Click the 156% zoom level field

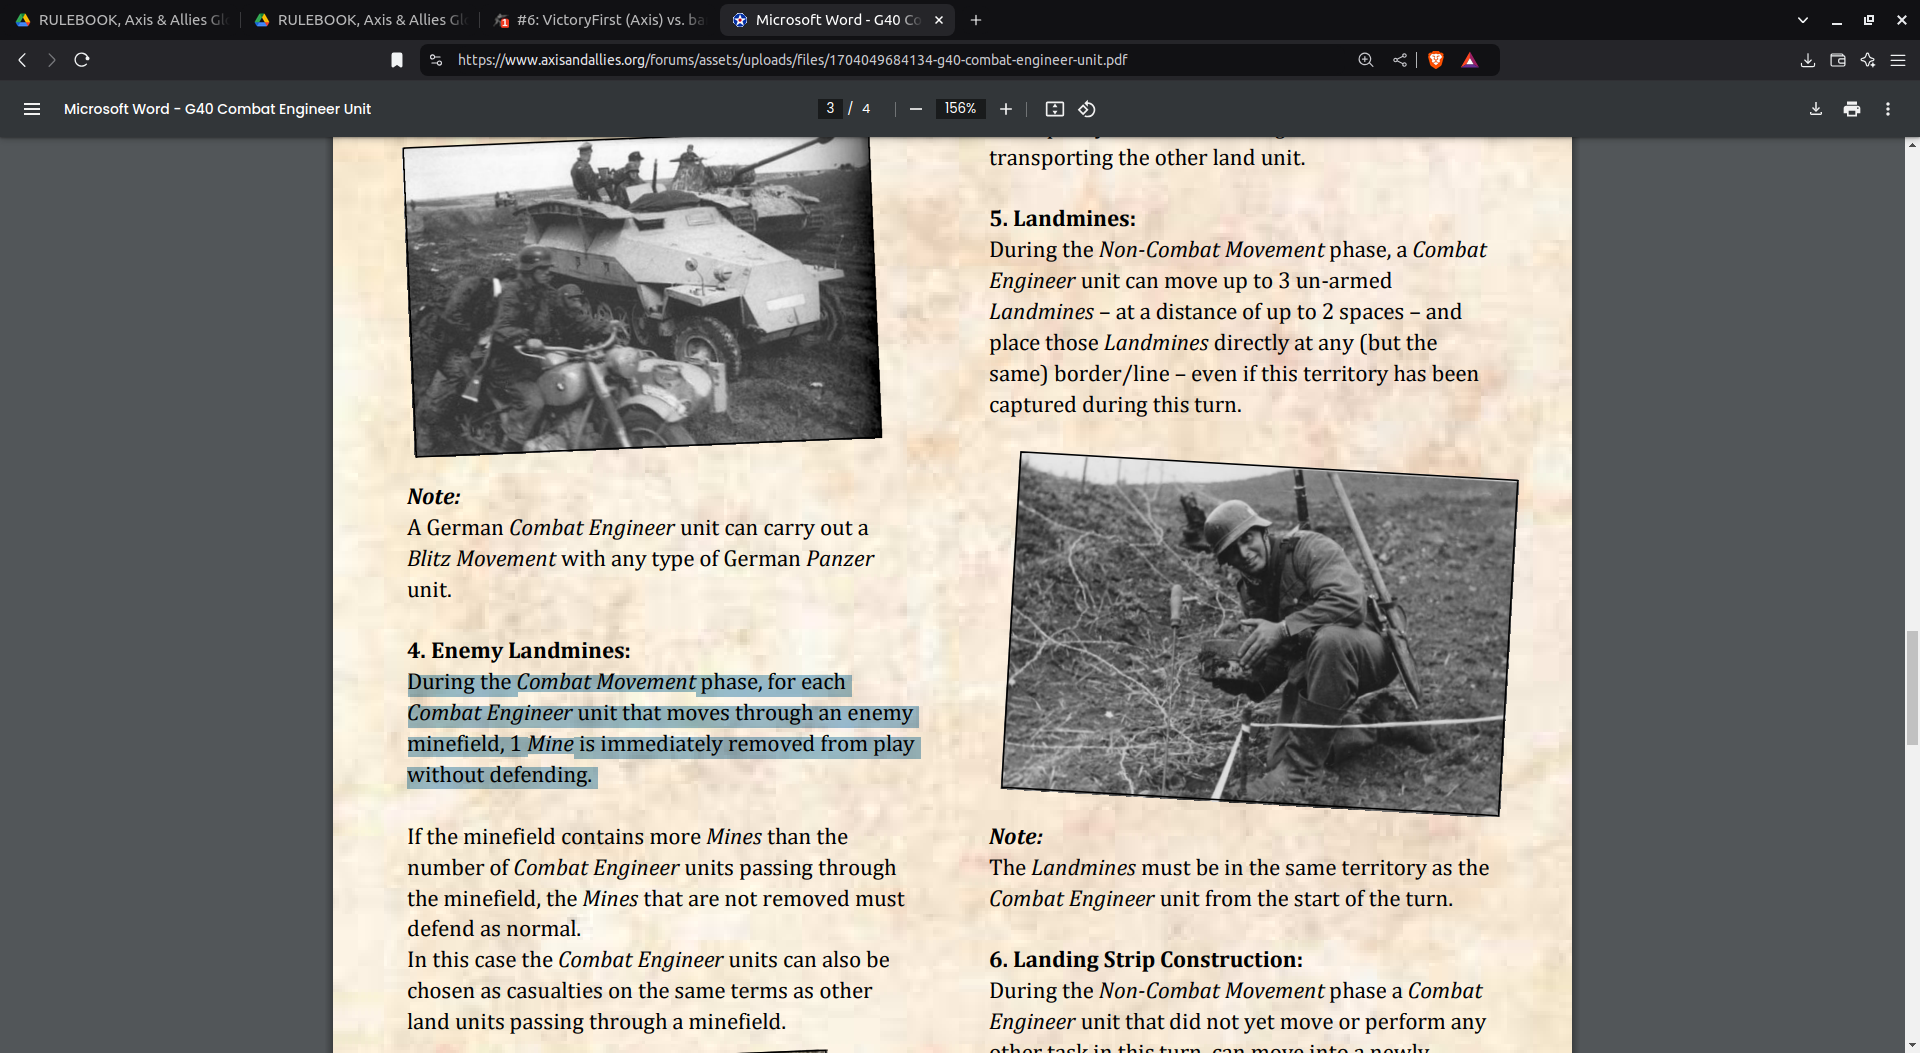click(x=960, y=108)
